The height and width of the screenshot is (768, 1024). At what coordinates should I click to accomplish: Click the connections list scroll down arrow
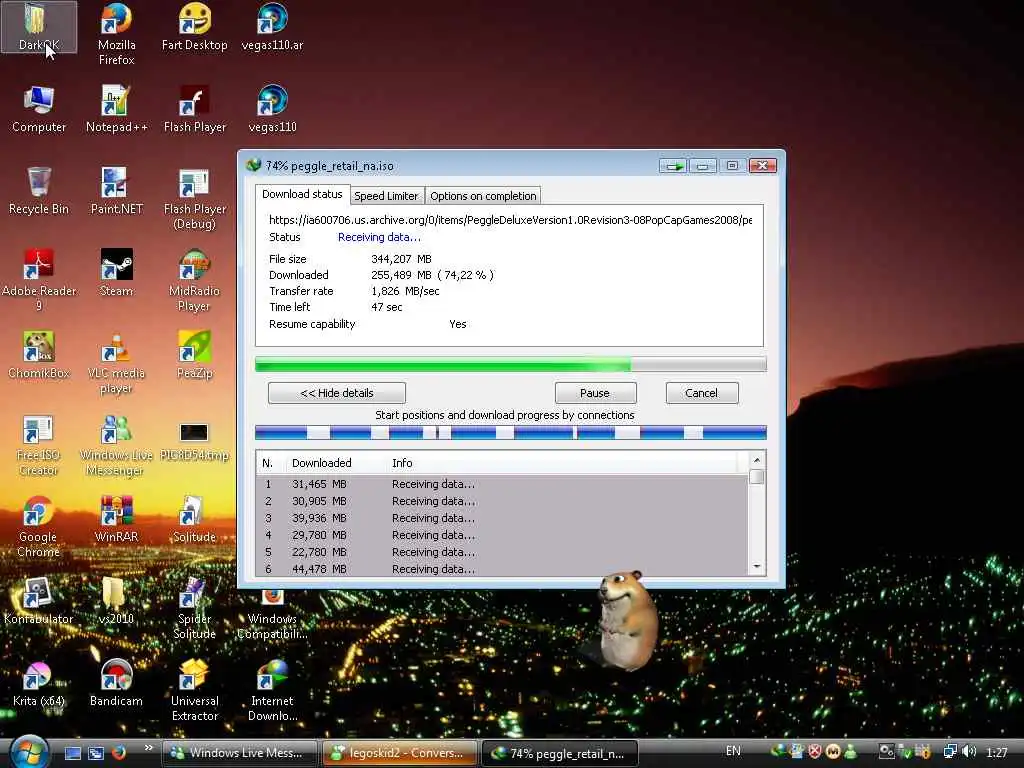pos(757,567)
